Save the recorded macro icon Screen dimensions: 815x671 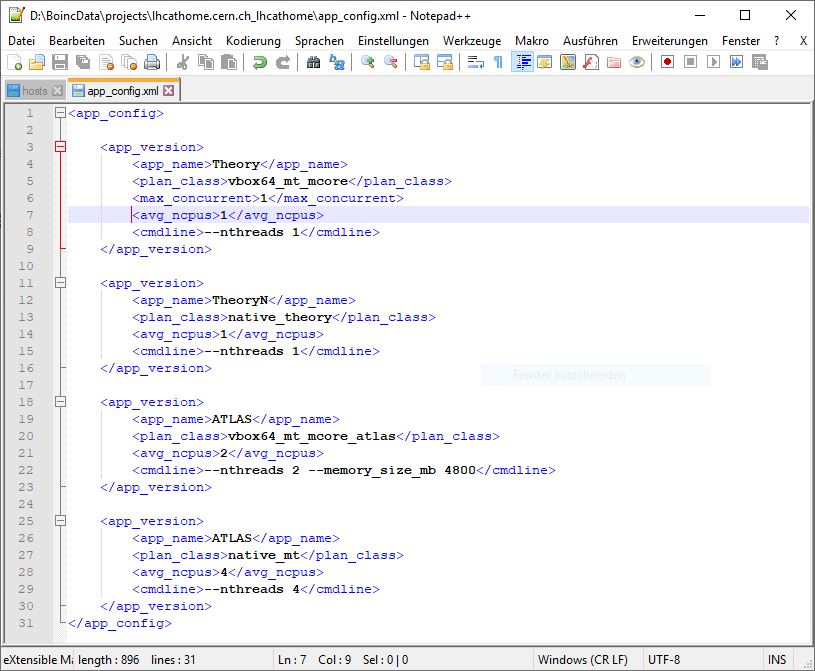759,62
